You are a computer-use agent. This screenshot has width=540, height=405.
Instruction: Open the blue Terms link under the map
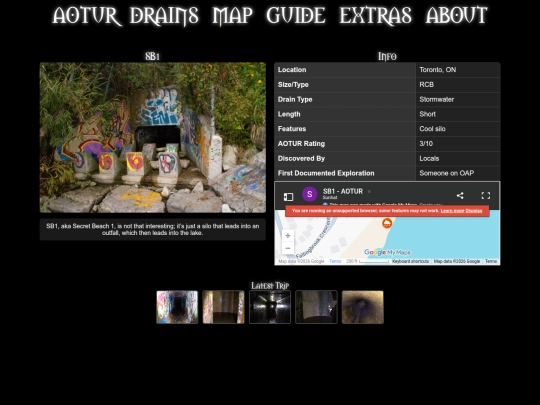pos(335,261)
